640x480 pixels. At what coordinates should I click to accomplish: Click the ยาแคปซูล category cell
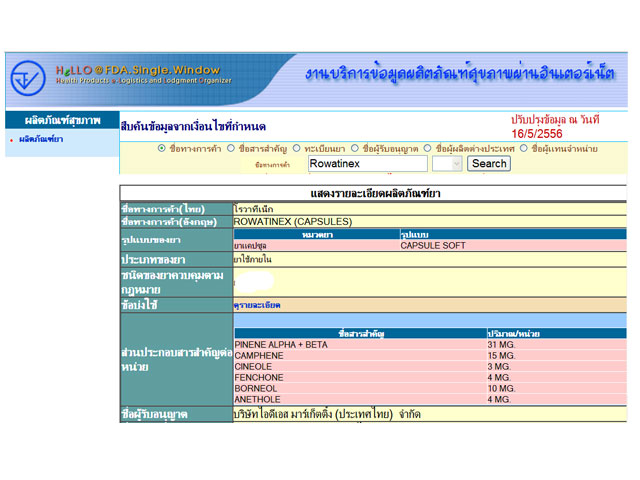317,245
